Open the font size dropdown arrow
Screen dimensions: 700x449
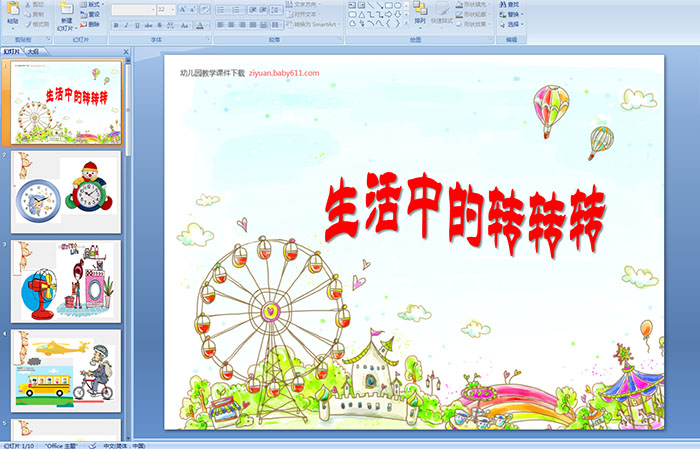click(x=173, y=9)
